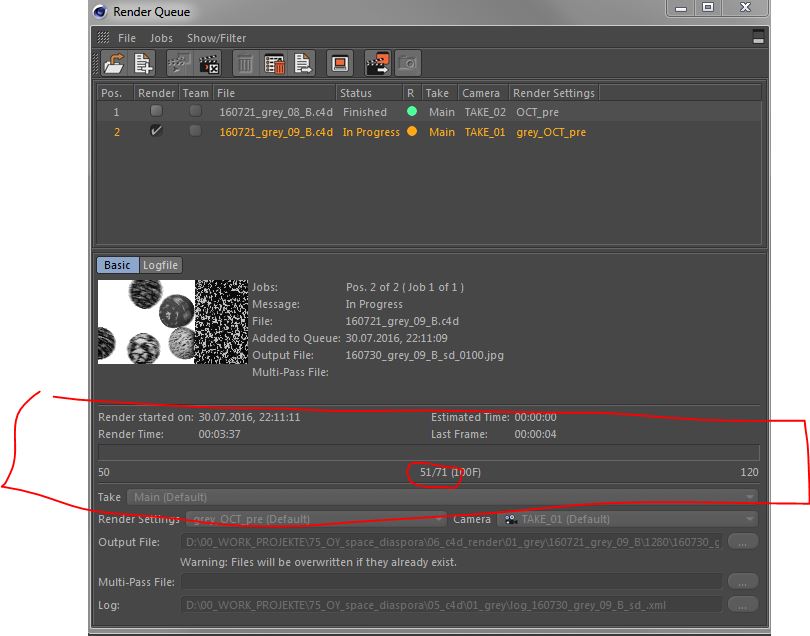Click green status dot of grey_08_B job
The height and width of the screenshot is (636, 810).
pos(412,111)
